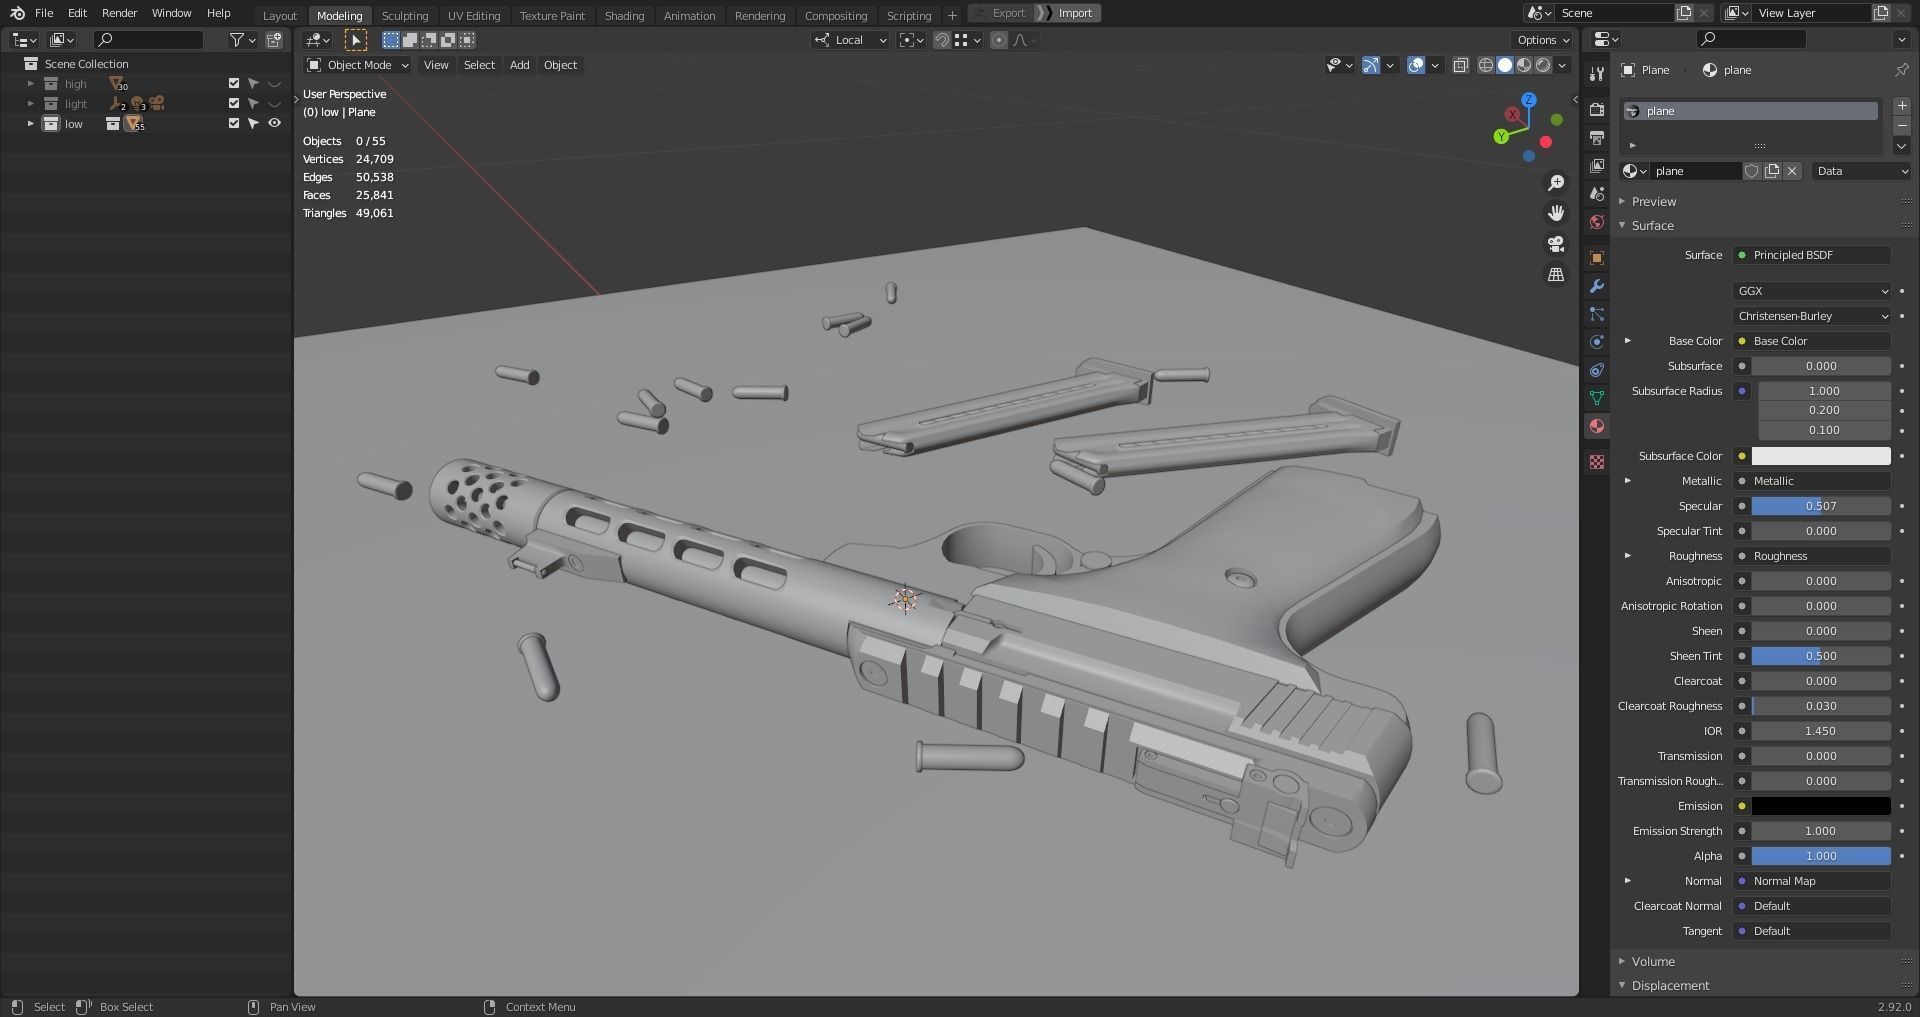
Task: Switch to the Shading workspace tab
Action: 624,15
